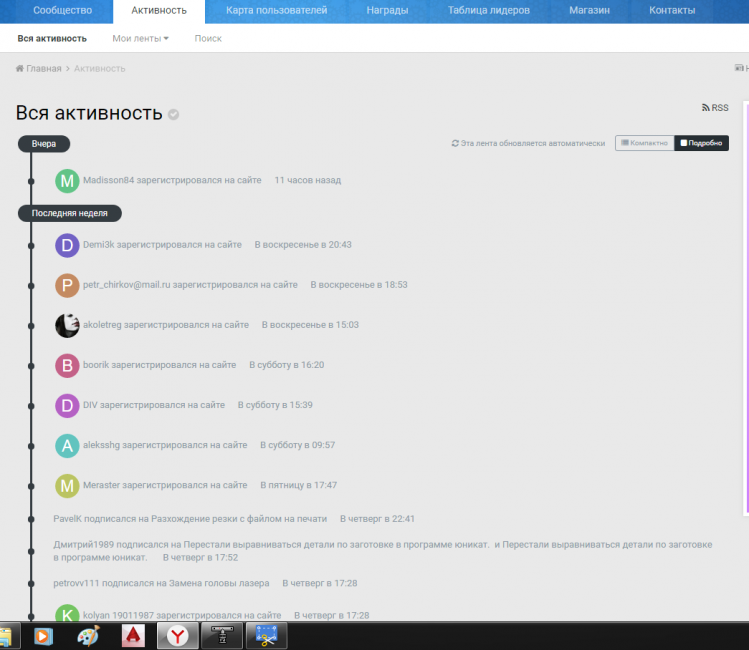This screenshot has width=749, height=650.
Task: Click the Home icon in the breadcrumb
Action: [20, 69]
